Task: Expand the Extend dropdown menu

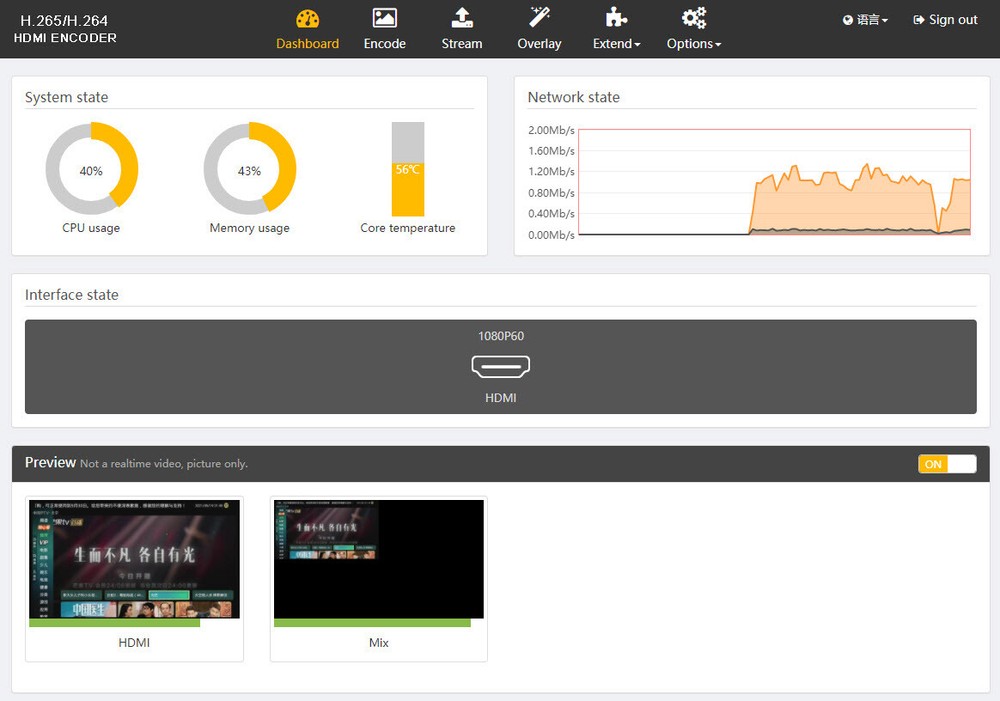Action: point(616,43)
